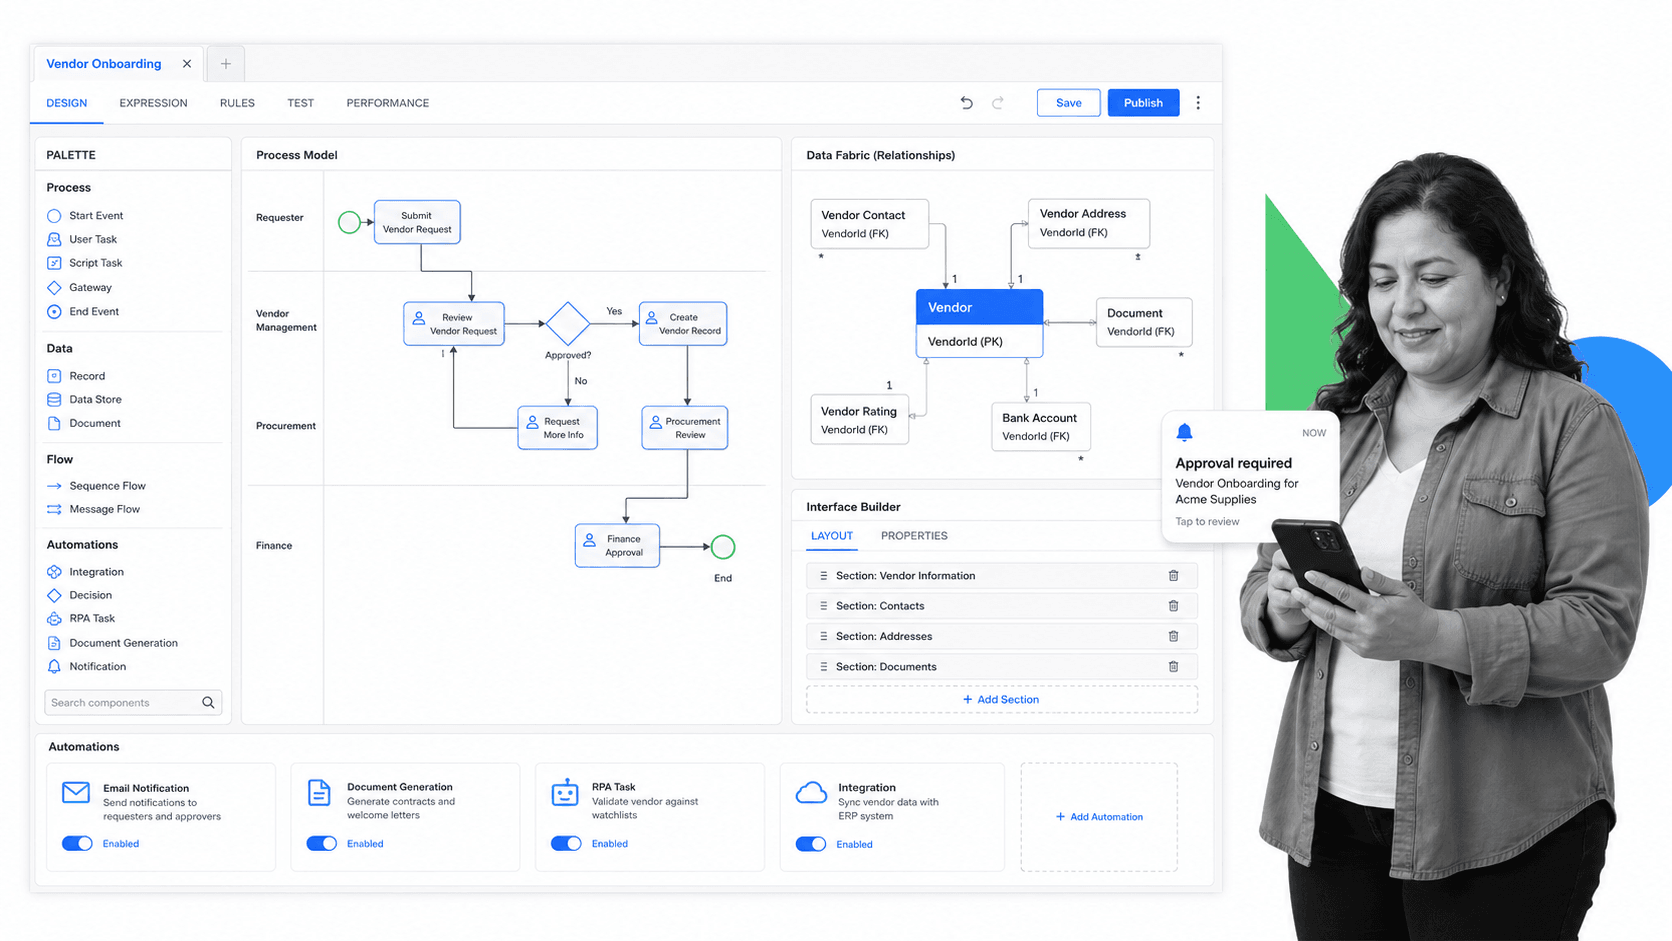This screenshot has height=941, width=1672.
Task: Click the Add Automation button
Action: coord(1099,817)
